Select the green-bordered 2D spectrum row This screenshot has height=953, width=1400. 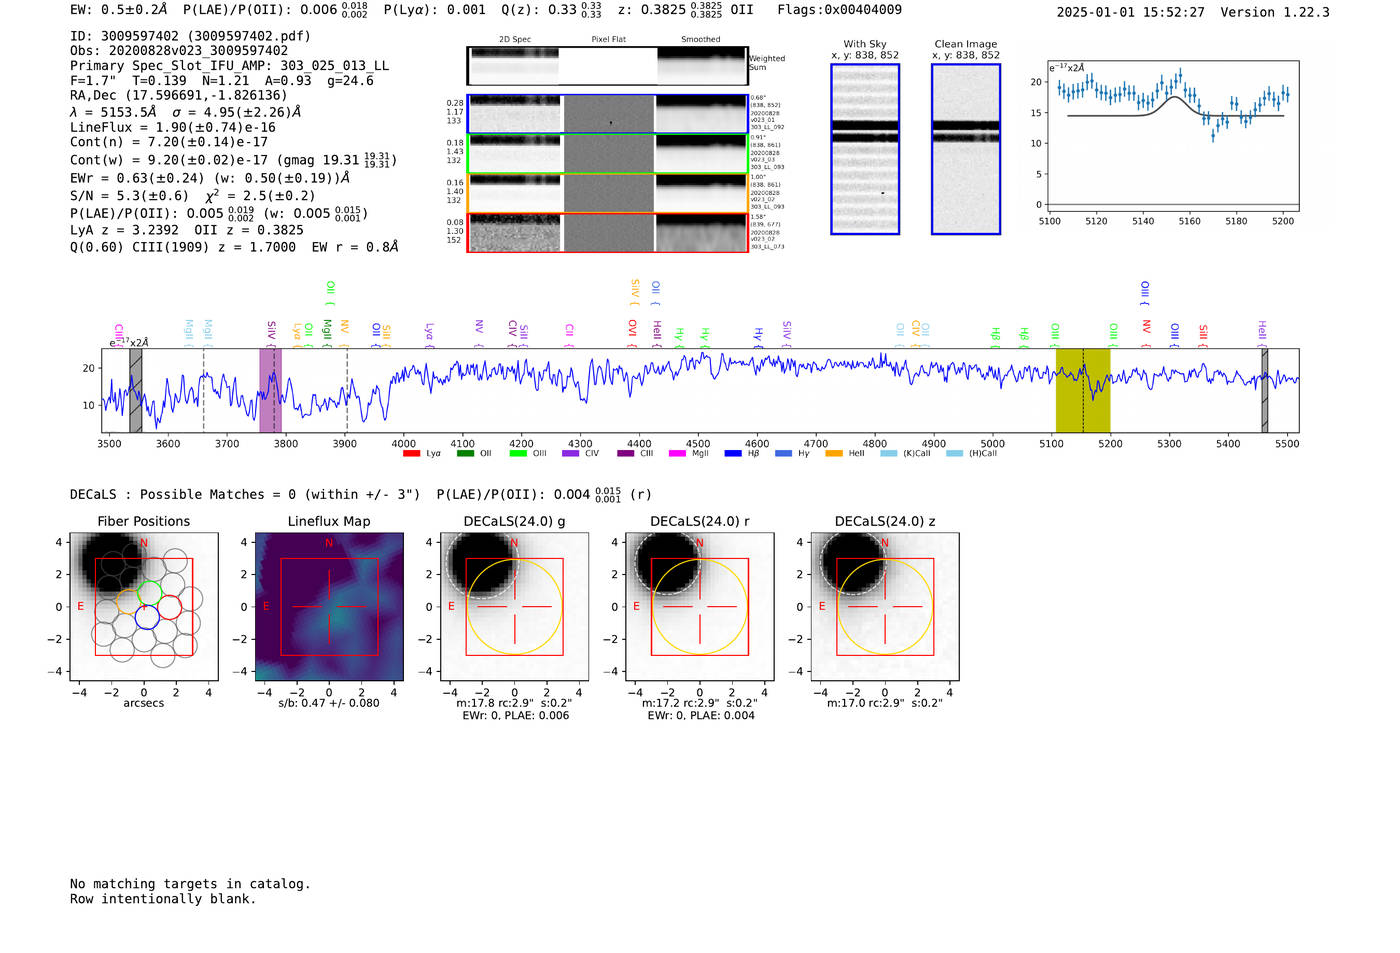[x=608, y=154]
